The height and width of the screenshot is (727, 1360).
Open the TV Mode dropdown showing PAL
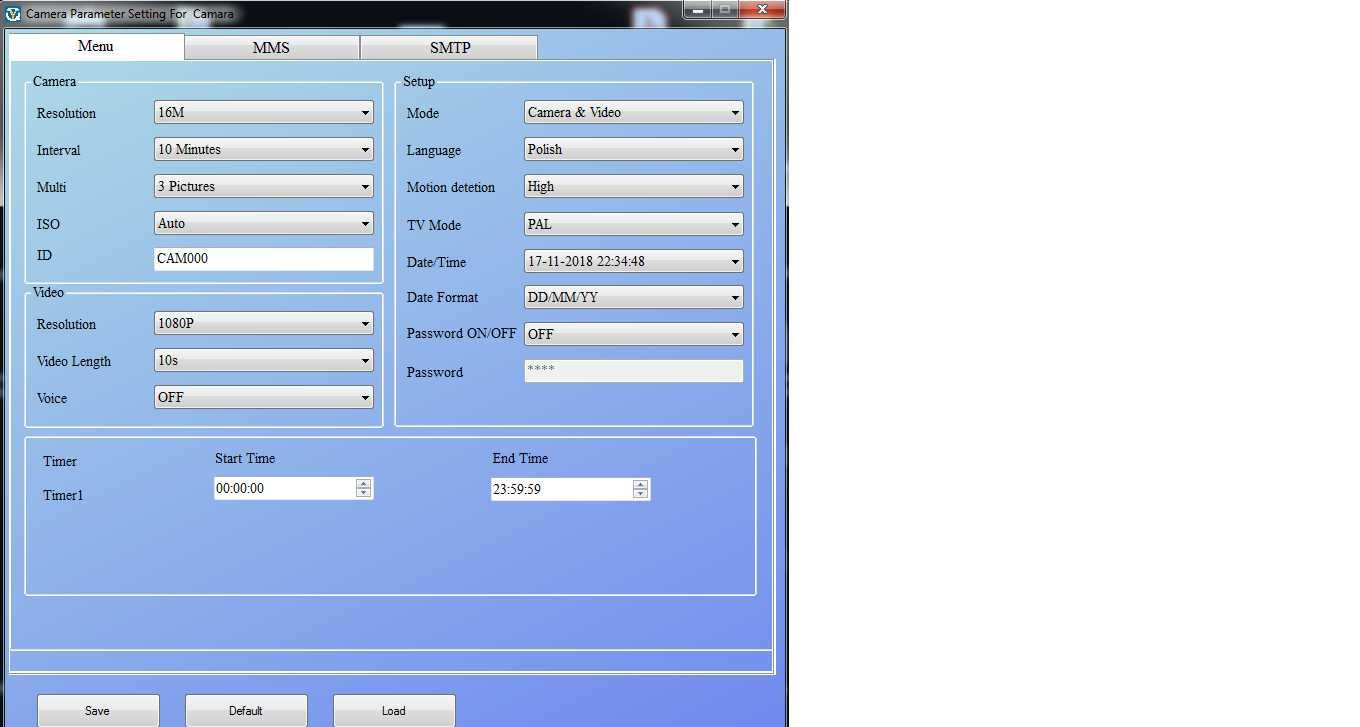pos(634,225)
